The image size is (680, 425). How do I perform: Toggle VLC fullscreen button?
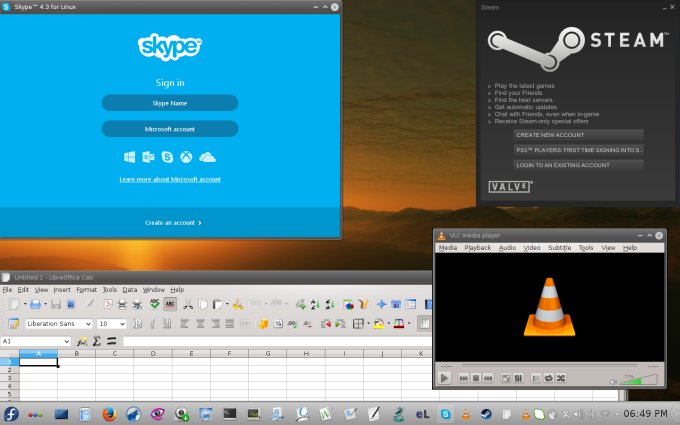[x=505, y=378]
